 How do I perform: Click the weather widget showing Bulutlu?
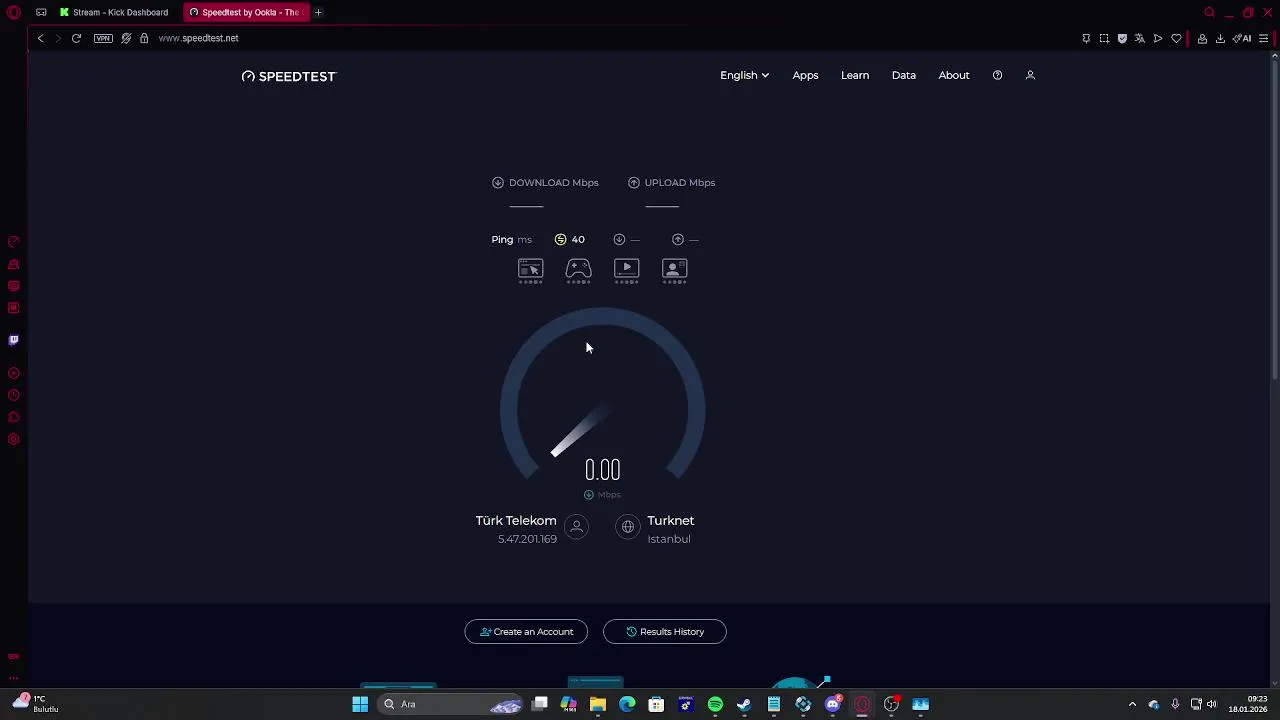tap(34, 704)
